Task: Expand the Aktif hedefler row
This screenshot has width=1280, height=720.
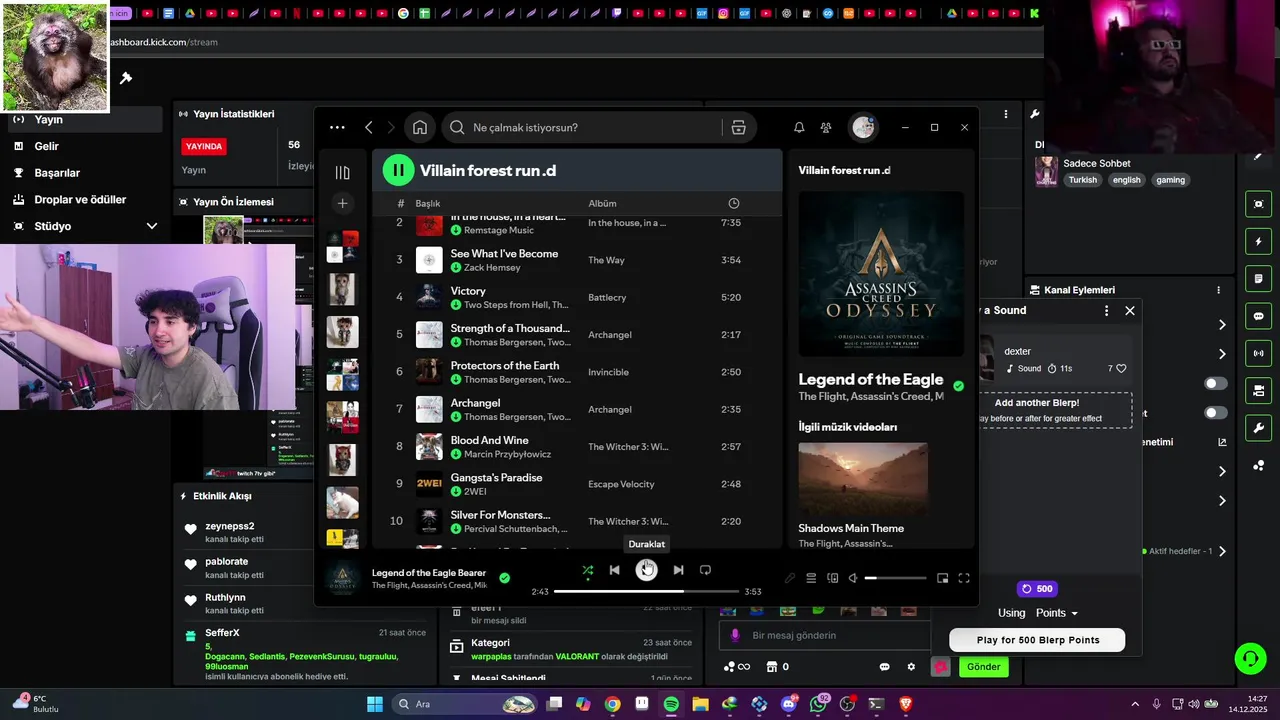Action: 1222,551
